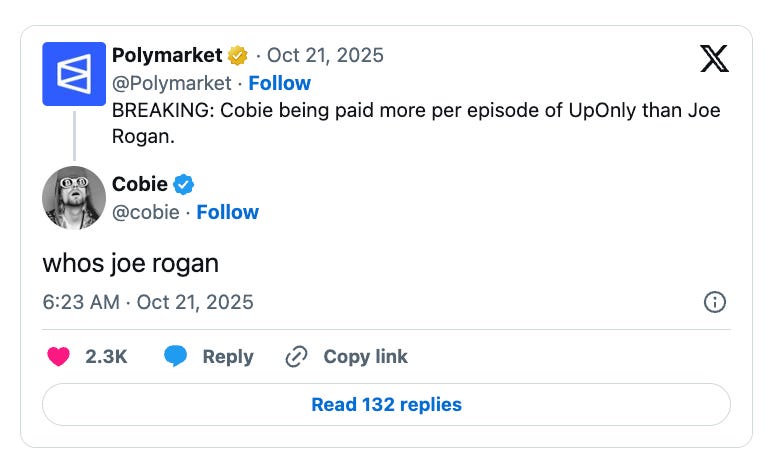Click Polymarket's gold verified badge
Screen dimensions: 768x468
coord(238,55)
